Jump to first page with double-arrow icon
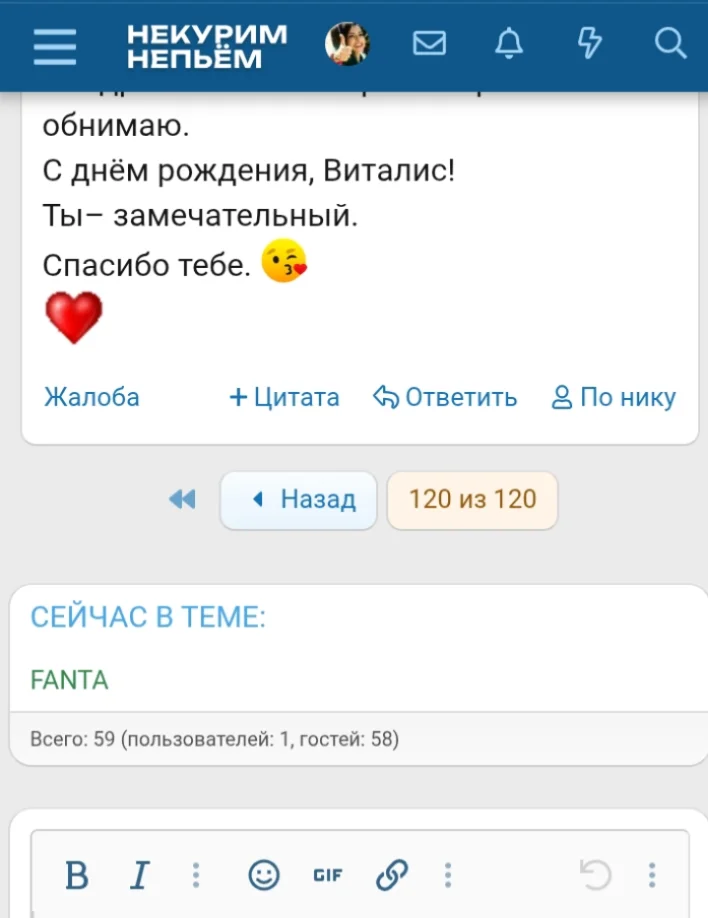Image resolution: width=708 pixels, height=918 pixels. [182, 500]
